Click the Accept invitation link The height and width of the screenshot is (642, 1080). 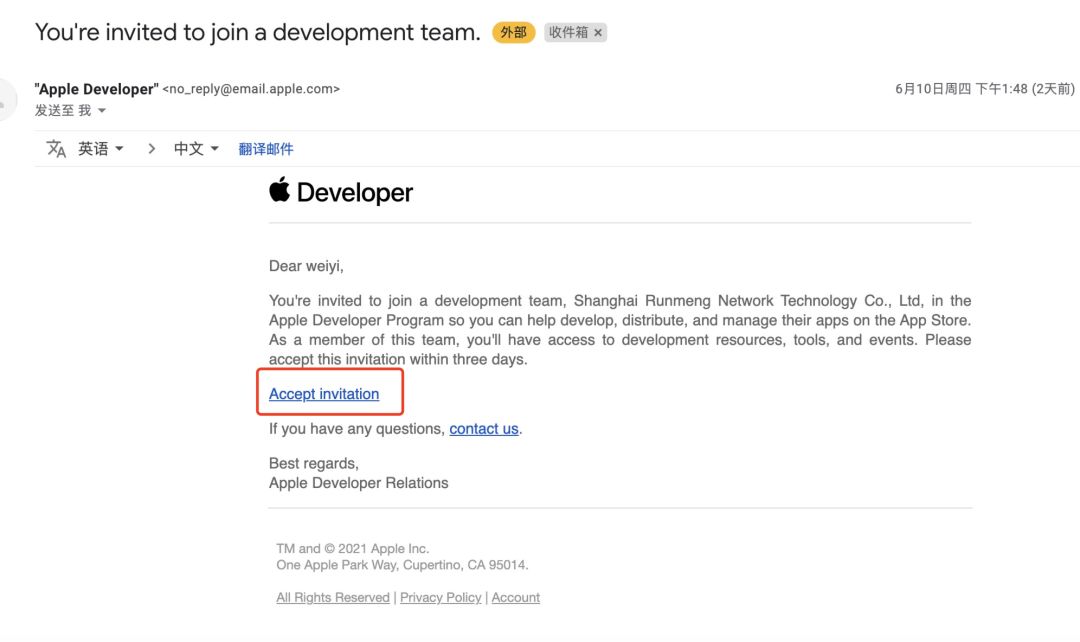[324, 394]
